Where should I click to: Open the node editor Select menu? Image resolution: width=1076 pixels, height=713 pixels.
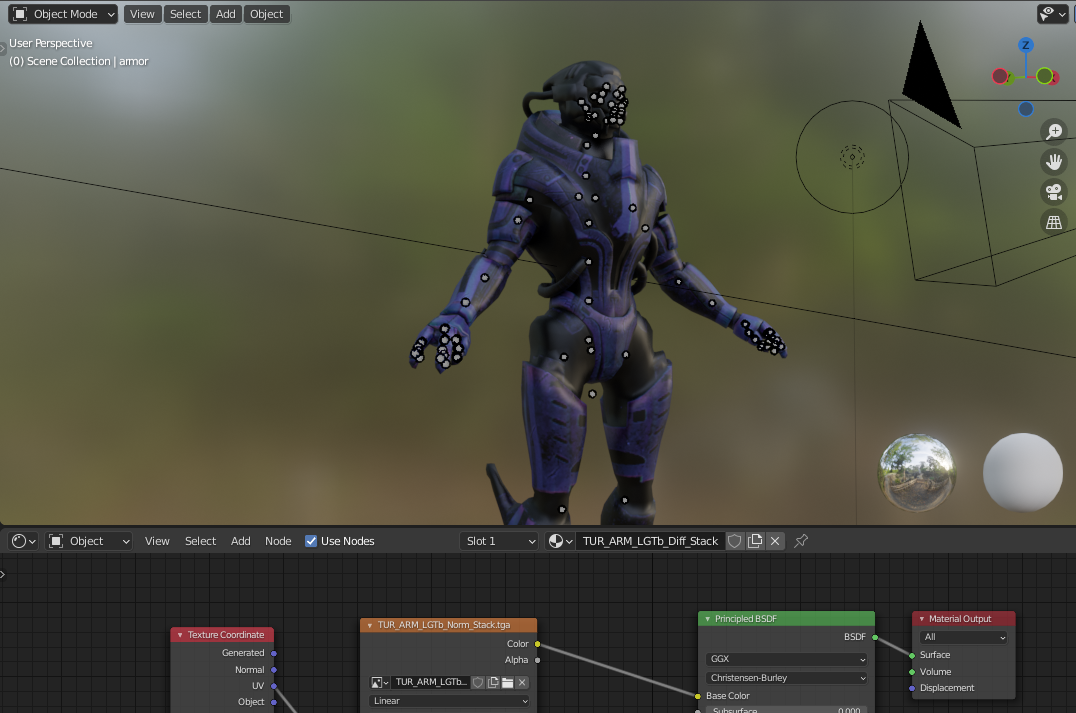point(200,541)
